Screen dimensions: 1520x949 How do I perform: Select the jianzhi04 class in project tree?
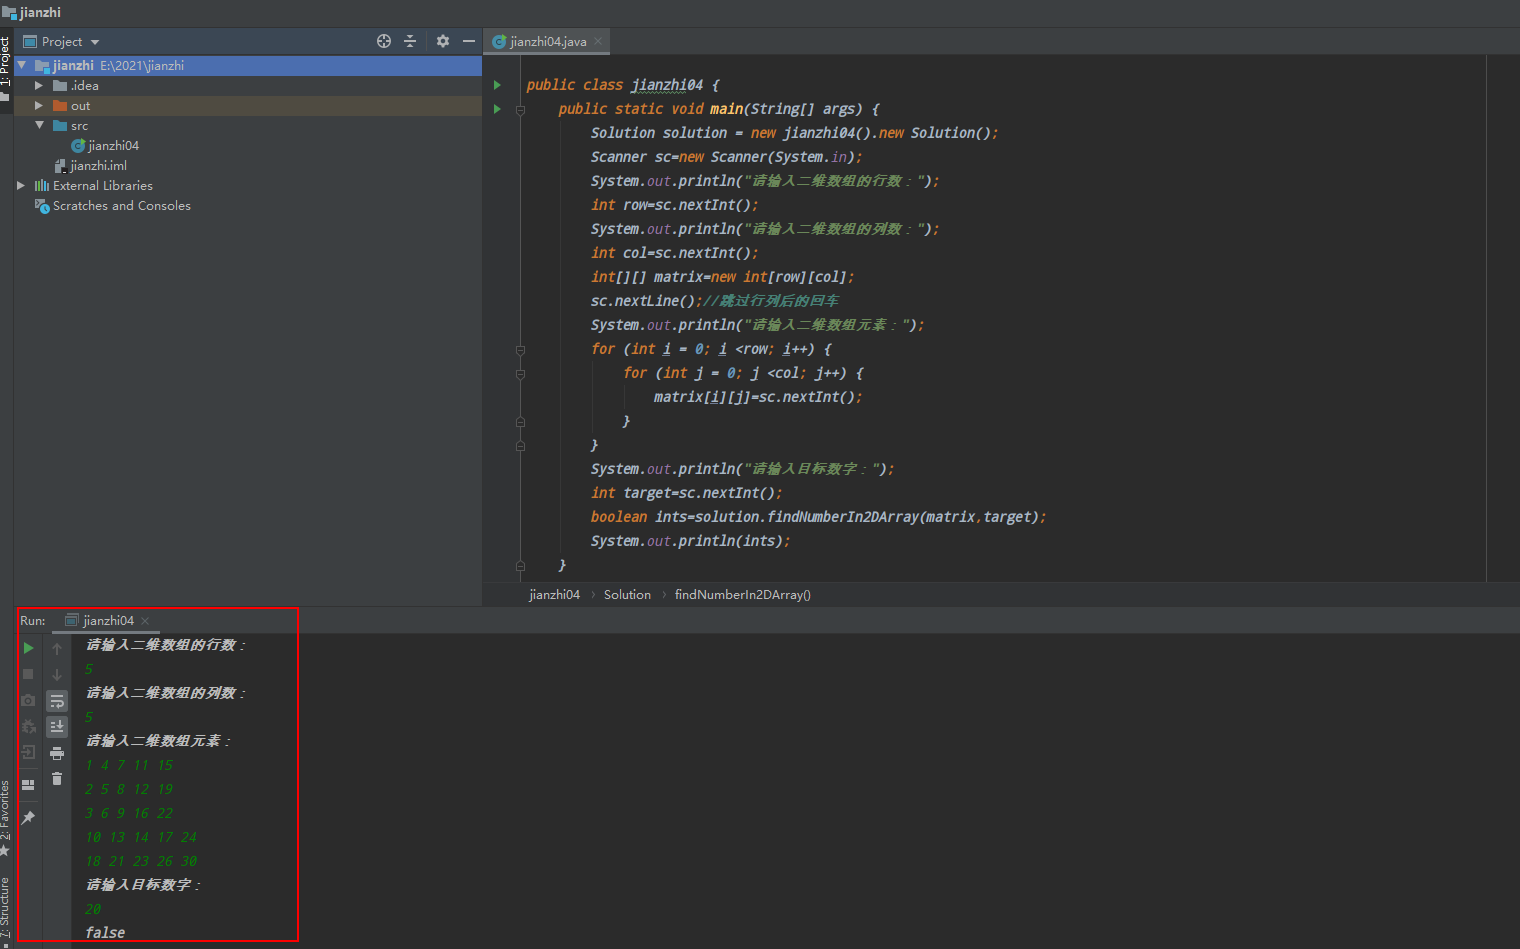113,145
